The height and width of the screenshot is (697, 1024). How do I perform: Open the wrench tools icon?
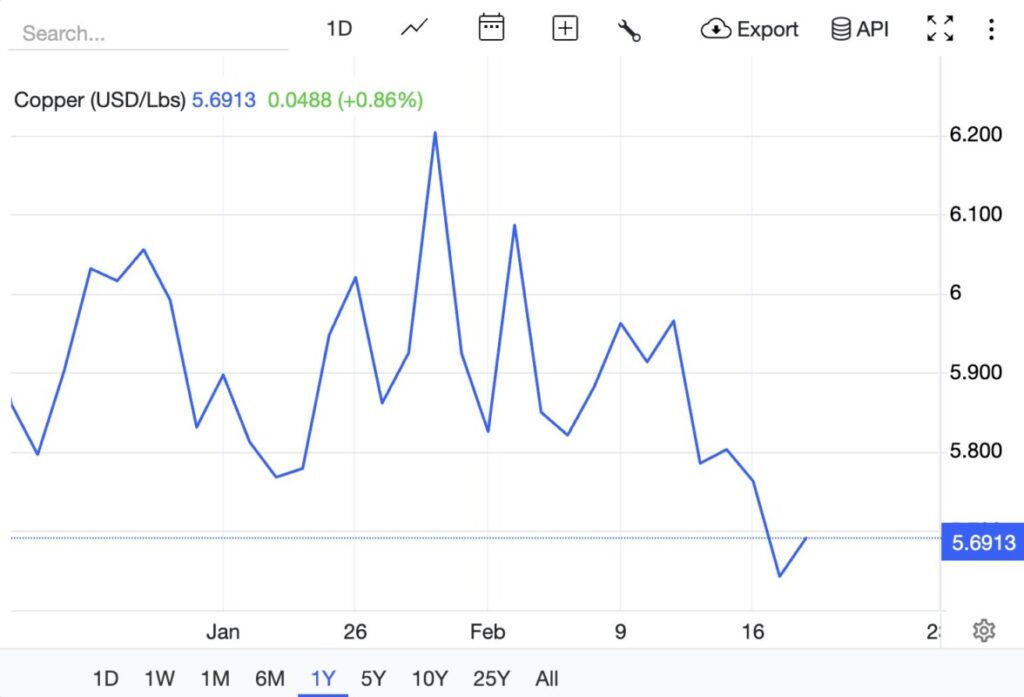(x=629, y=30)
